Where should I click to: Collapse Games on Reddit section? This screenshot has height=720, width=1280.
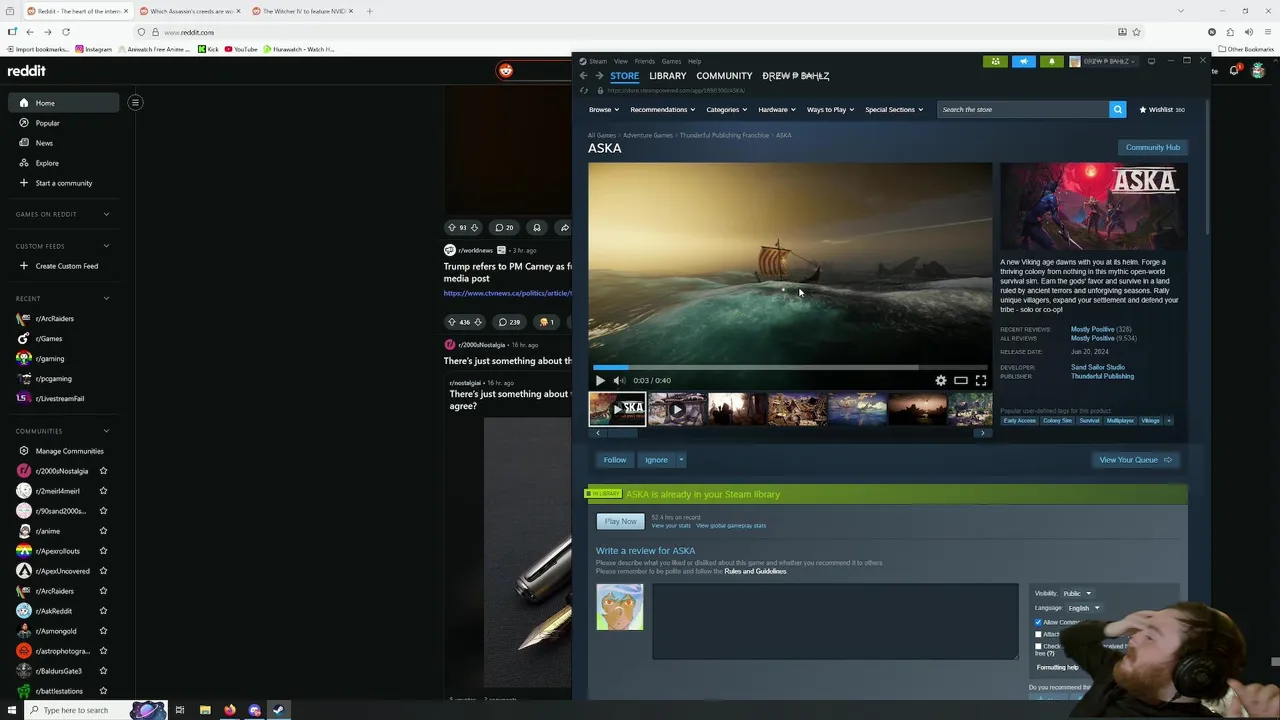[x=106, y=214]
